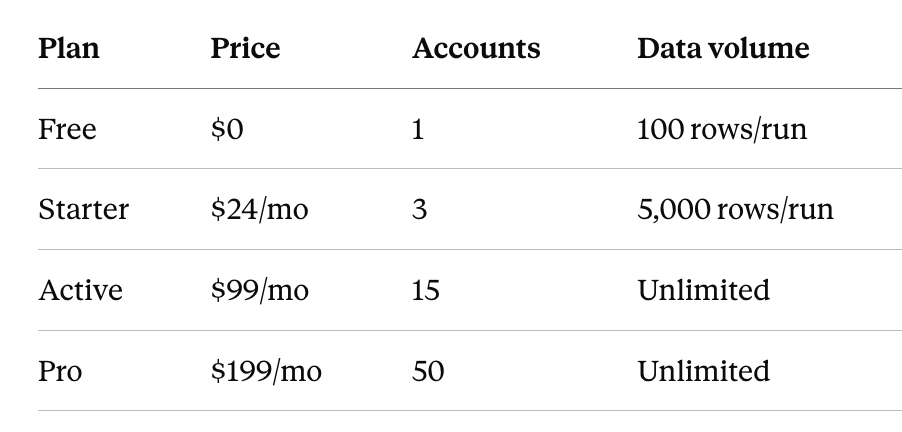Click the 1 account cell for Free
Viewport: 902px width, 432px height.
point(418,129)
